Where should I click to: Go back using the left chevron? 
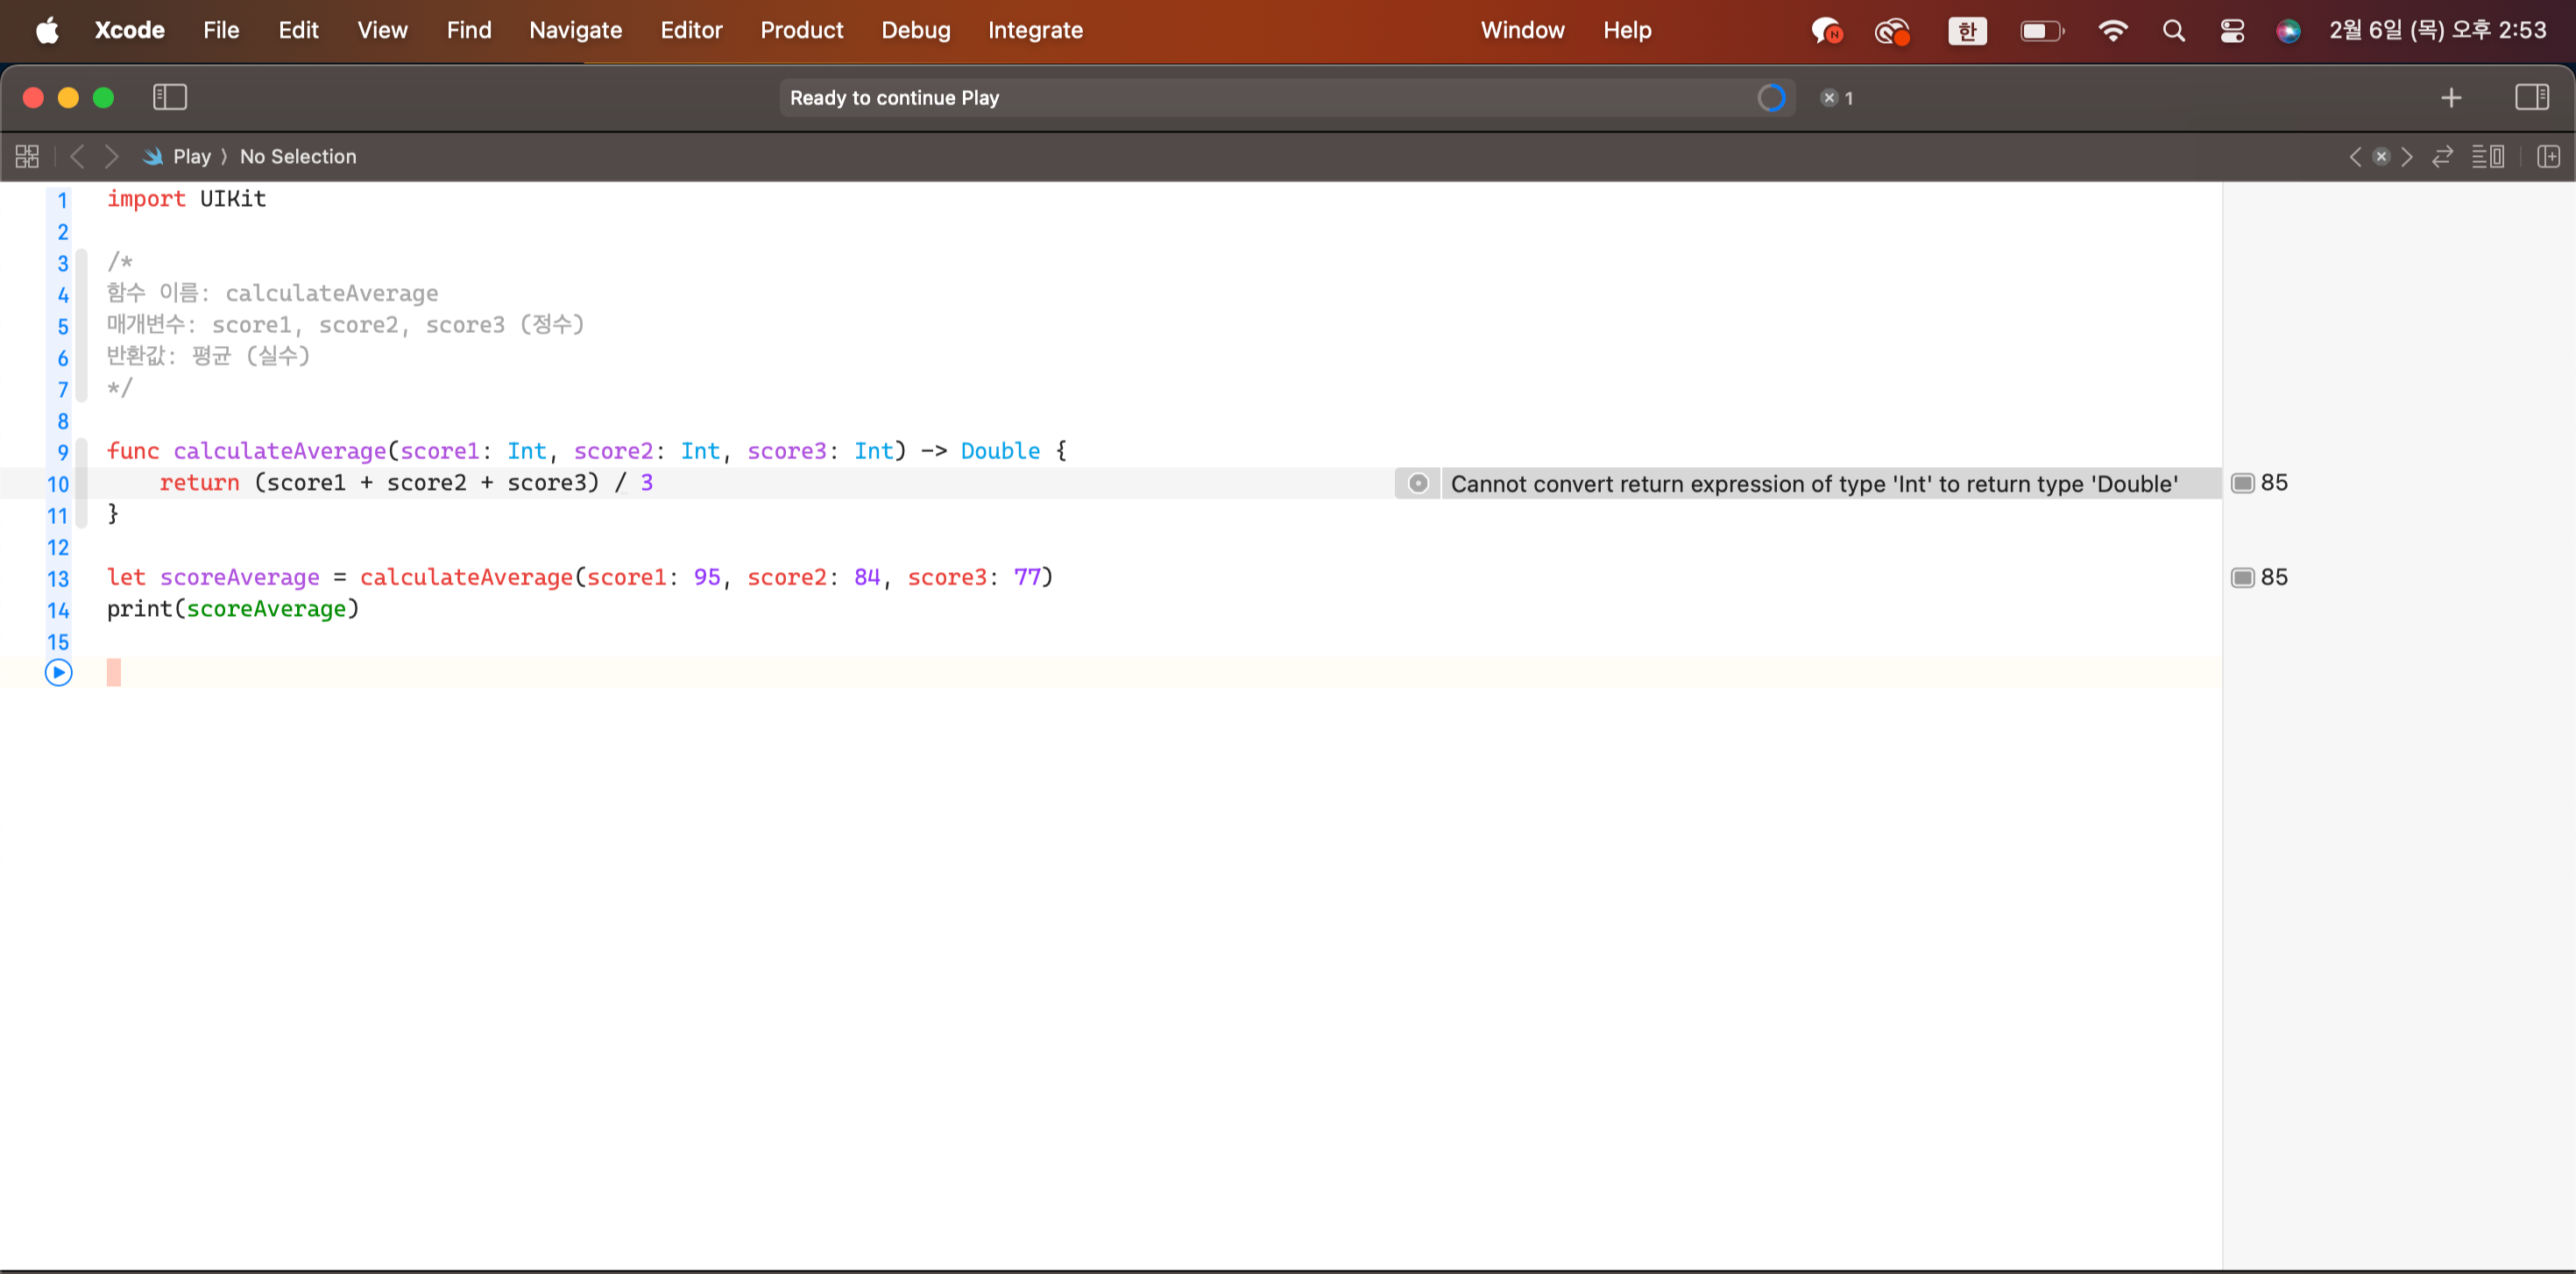click(x=77, y=156)
